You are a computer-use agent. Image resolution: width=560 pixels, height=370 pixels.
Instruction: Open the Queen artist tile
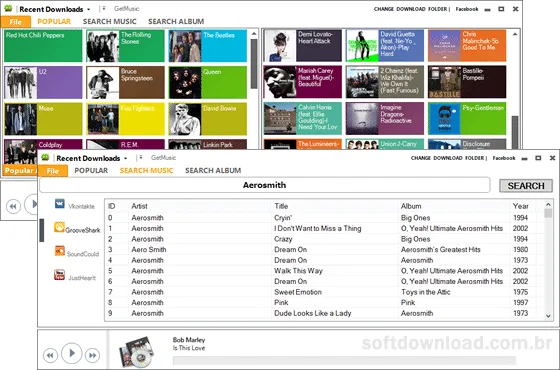[208, 82]
